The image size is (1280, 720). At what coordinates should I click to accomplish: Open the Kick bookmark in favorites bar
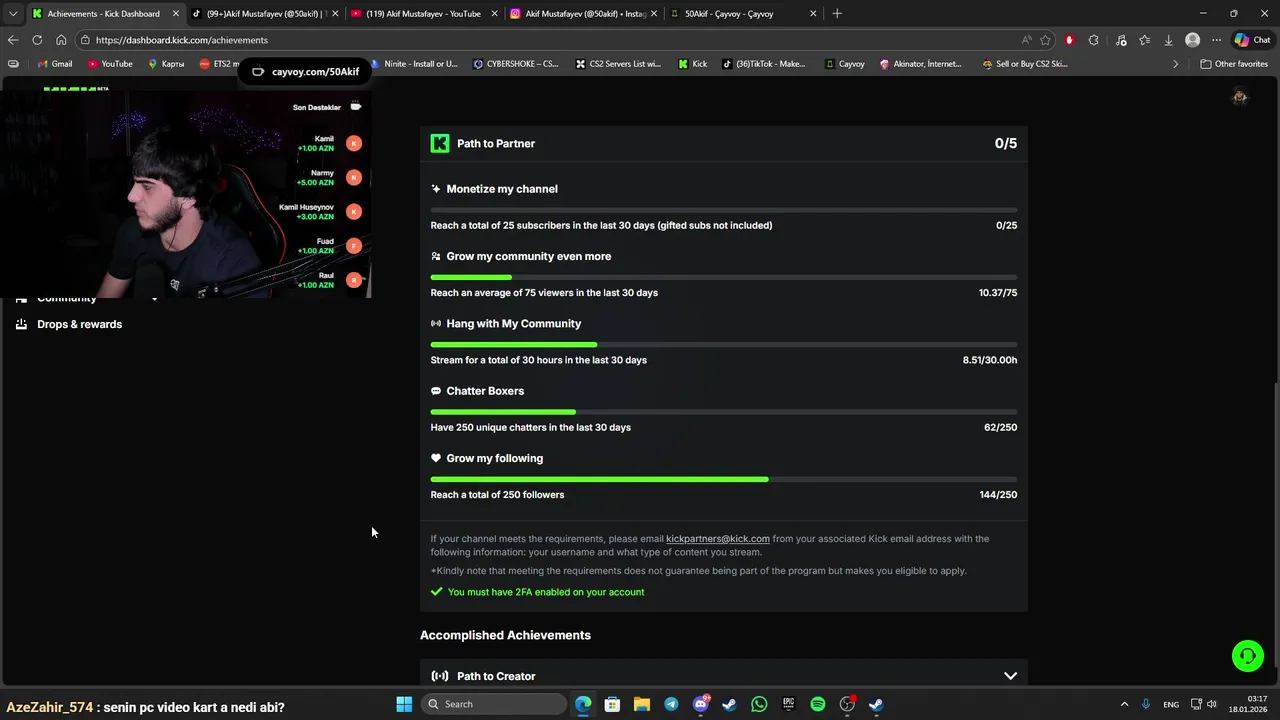point(692,64)
